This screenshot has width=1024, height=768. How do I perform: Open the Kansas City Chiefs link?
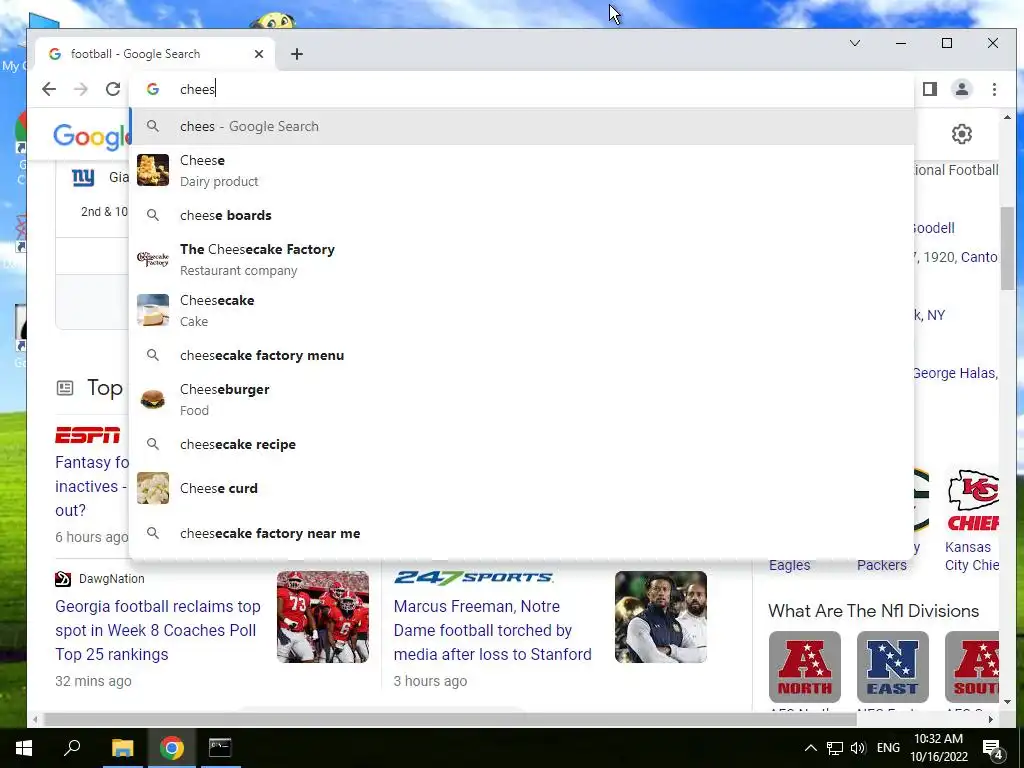972,556
